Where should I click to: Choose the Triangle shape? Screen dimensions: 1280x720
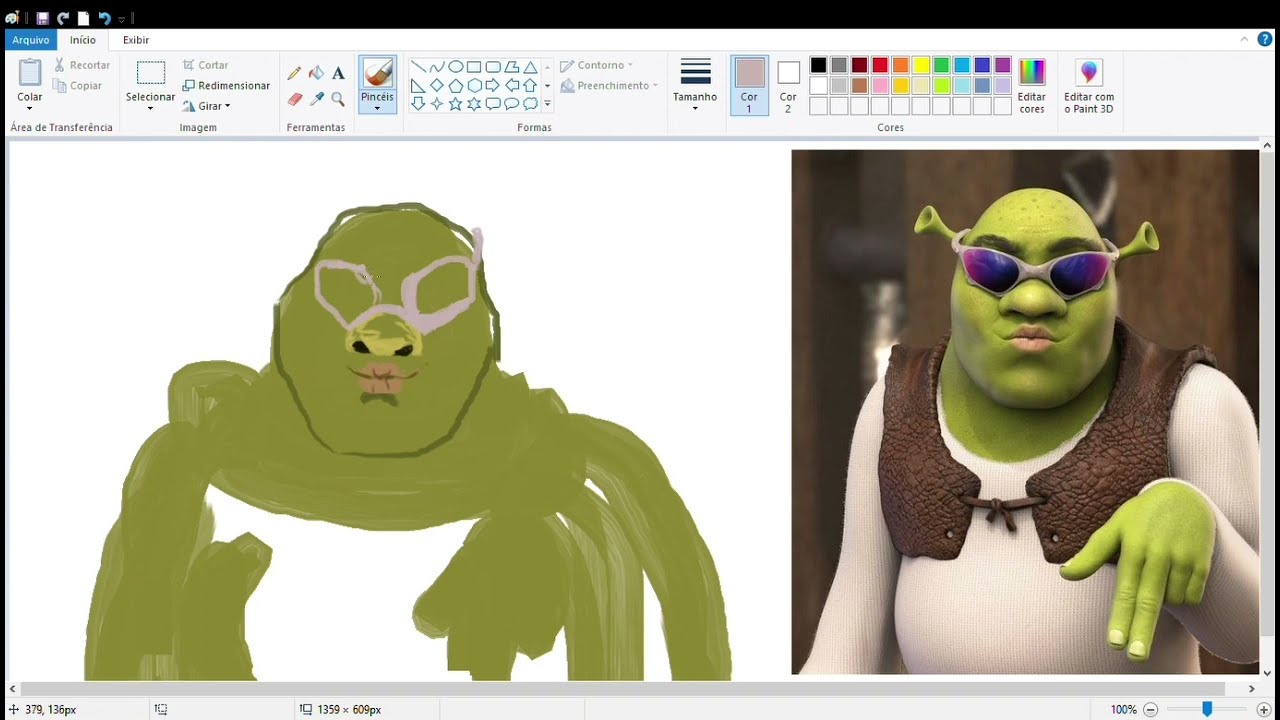pos(530,67)
